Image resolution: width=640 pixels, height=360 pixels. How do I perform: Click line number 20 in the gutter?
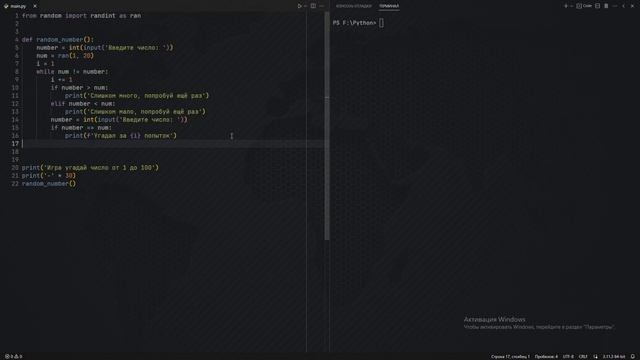[15, 168]
